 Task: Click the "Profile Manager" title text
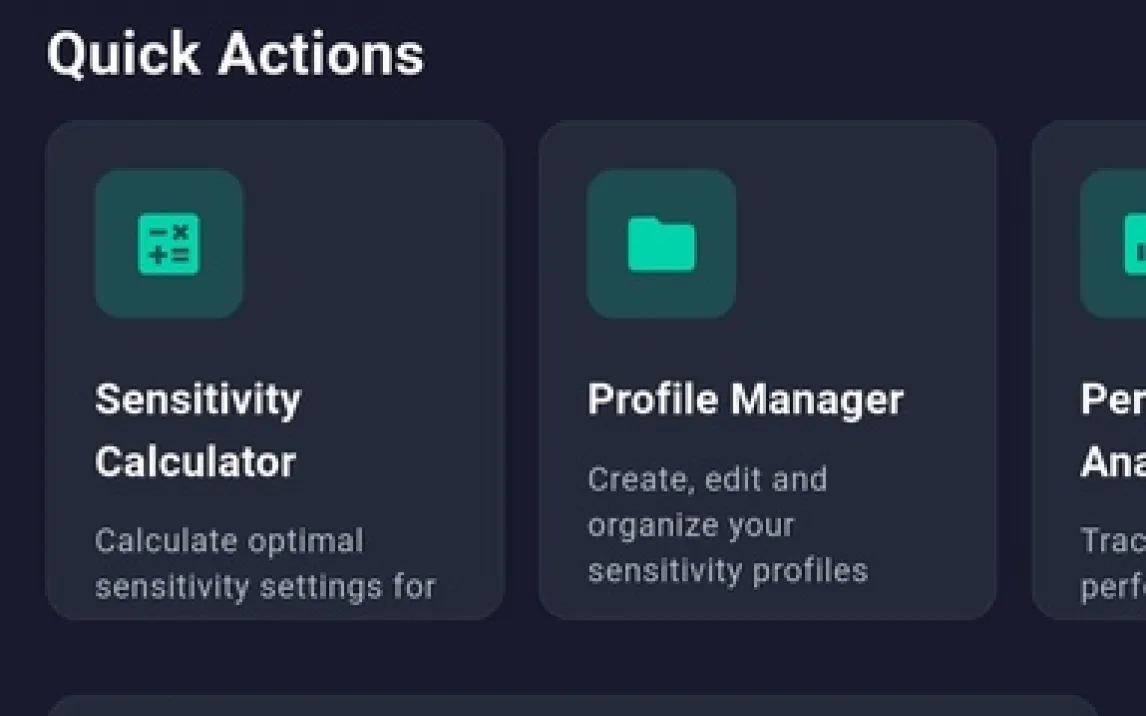745,400
